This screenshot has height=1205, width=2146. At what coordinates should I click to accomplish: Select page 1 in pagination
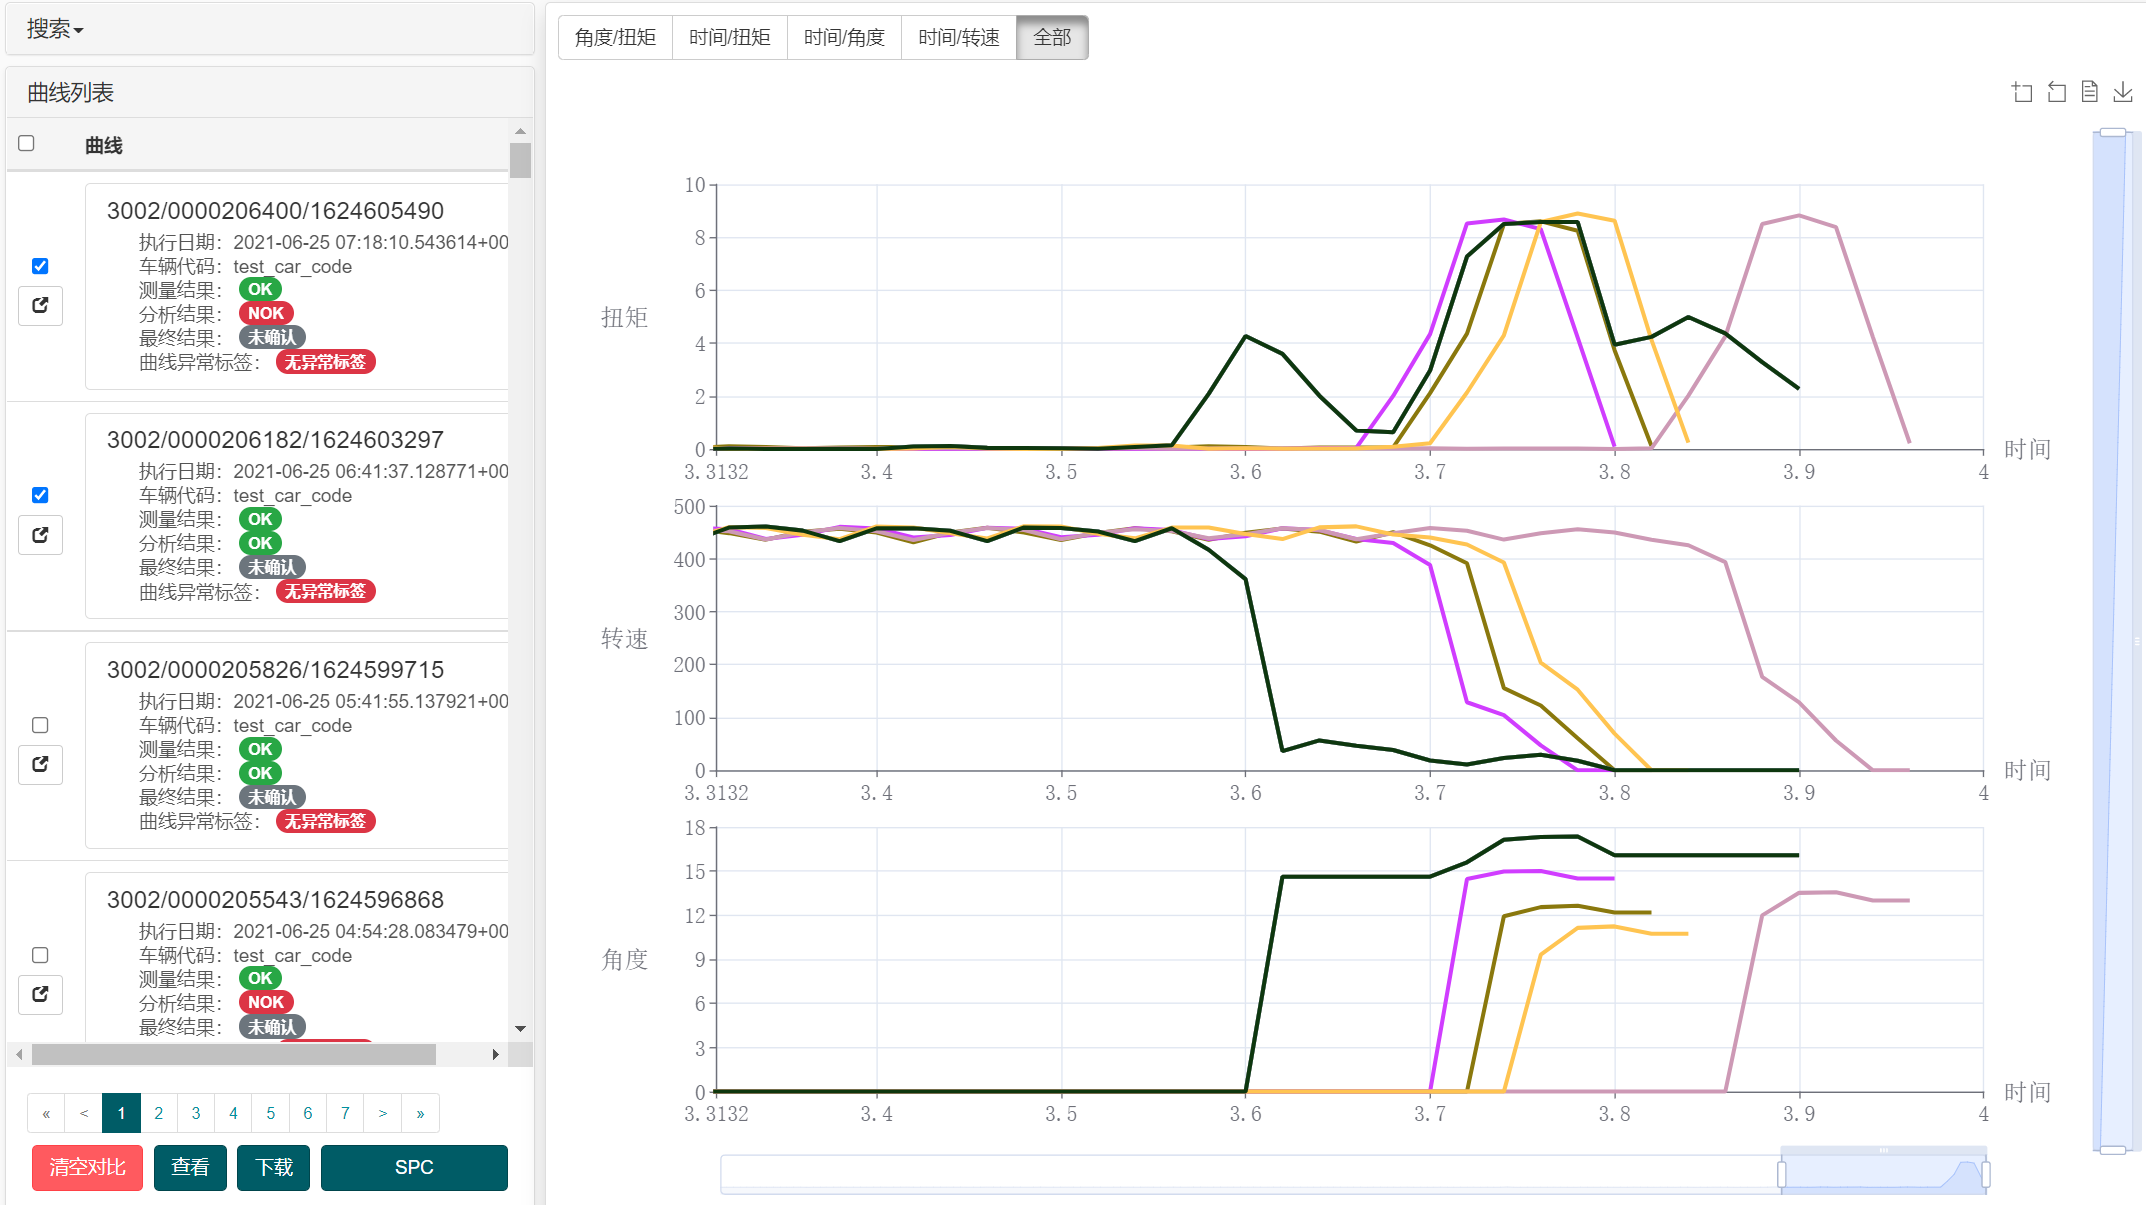(x=121, y=1113)
